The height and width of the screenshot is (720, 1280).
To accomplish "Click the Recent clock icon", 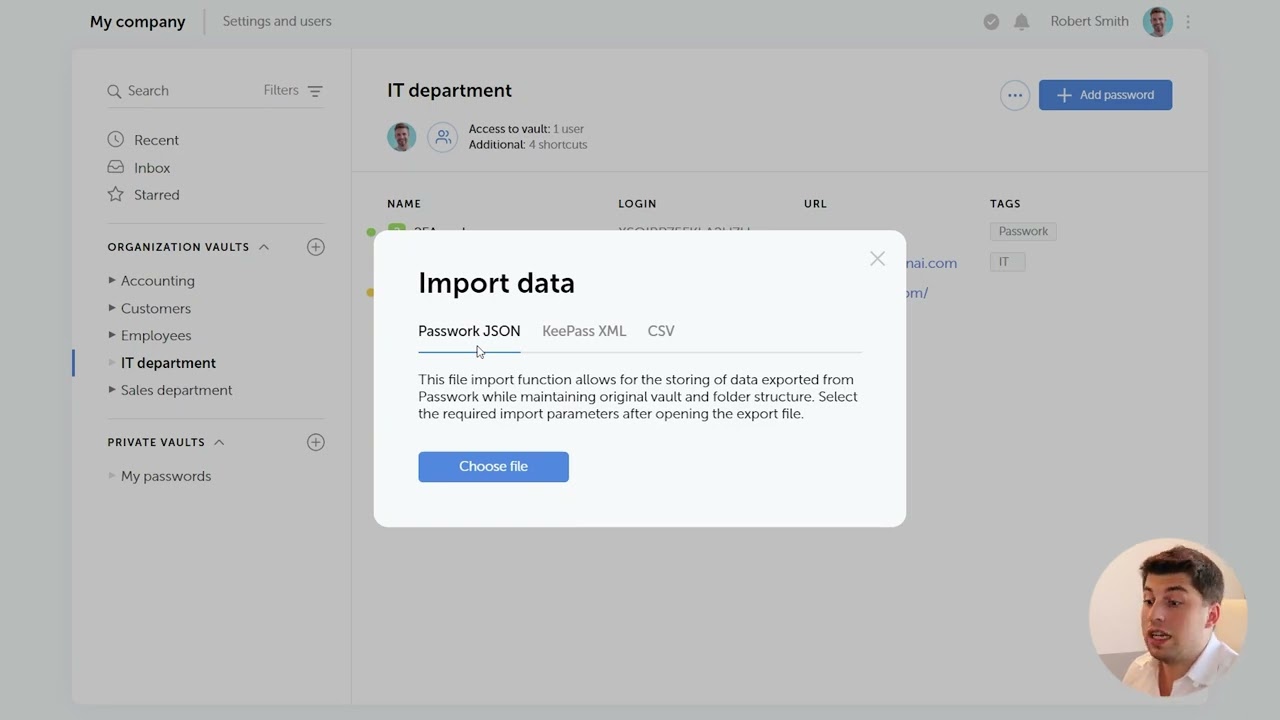I will pyautogui.click(x=116, y=140).
